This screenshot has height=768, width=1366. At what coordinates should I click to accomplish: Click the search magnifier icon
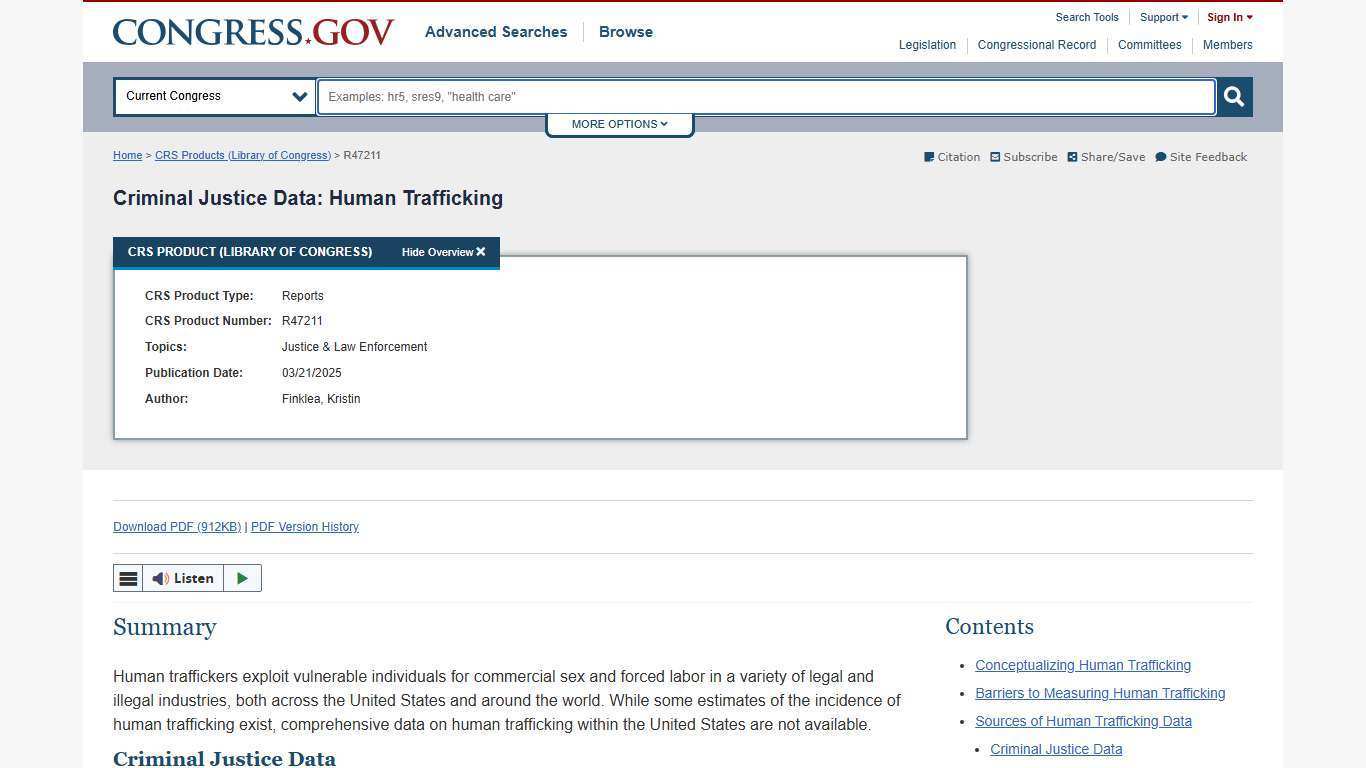click(x=1233, y=96)
